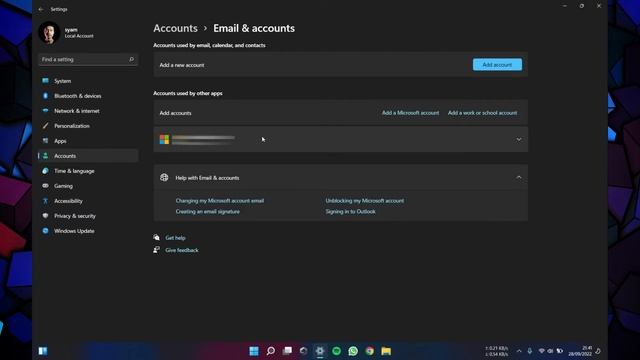This screenshot has height=360, width=640.
Task: Open Spotify from the taskbar
Action: click(337, 351)
